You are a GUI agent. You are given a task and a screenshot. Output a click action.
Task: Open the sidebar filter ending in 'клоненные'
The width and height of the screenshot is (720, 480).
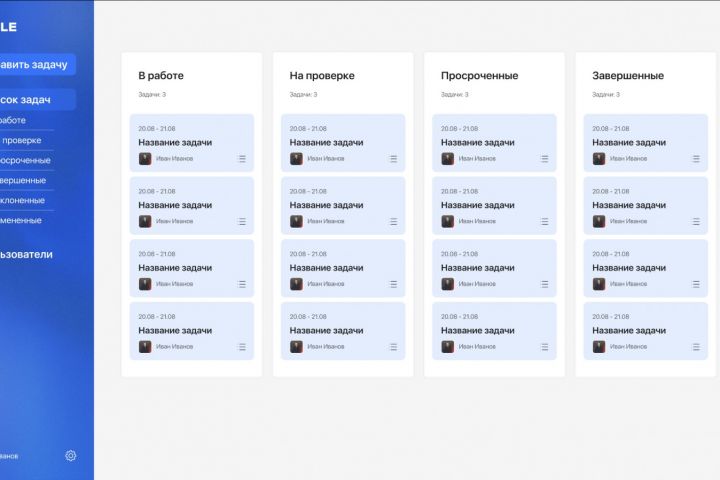pyautogui.click(x=22, y=200)
